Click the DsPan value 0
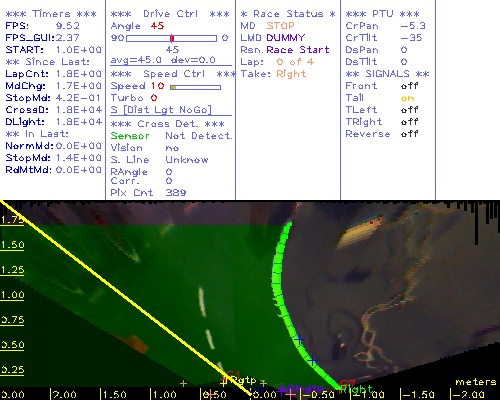 pyautogui.click(x=404, y=50)
